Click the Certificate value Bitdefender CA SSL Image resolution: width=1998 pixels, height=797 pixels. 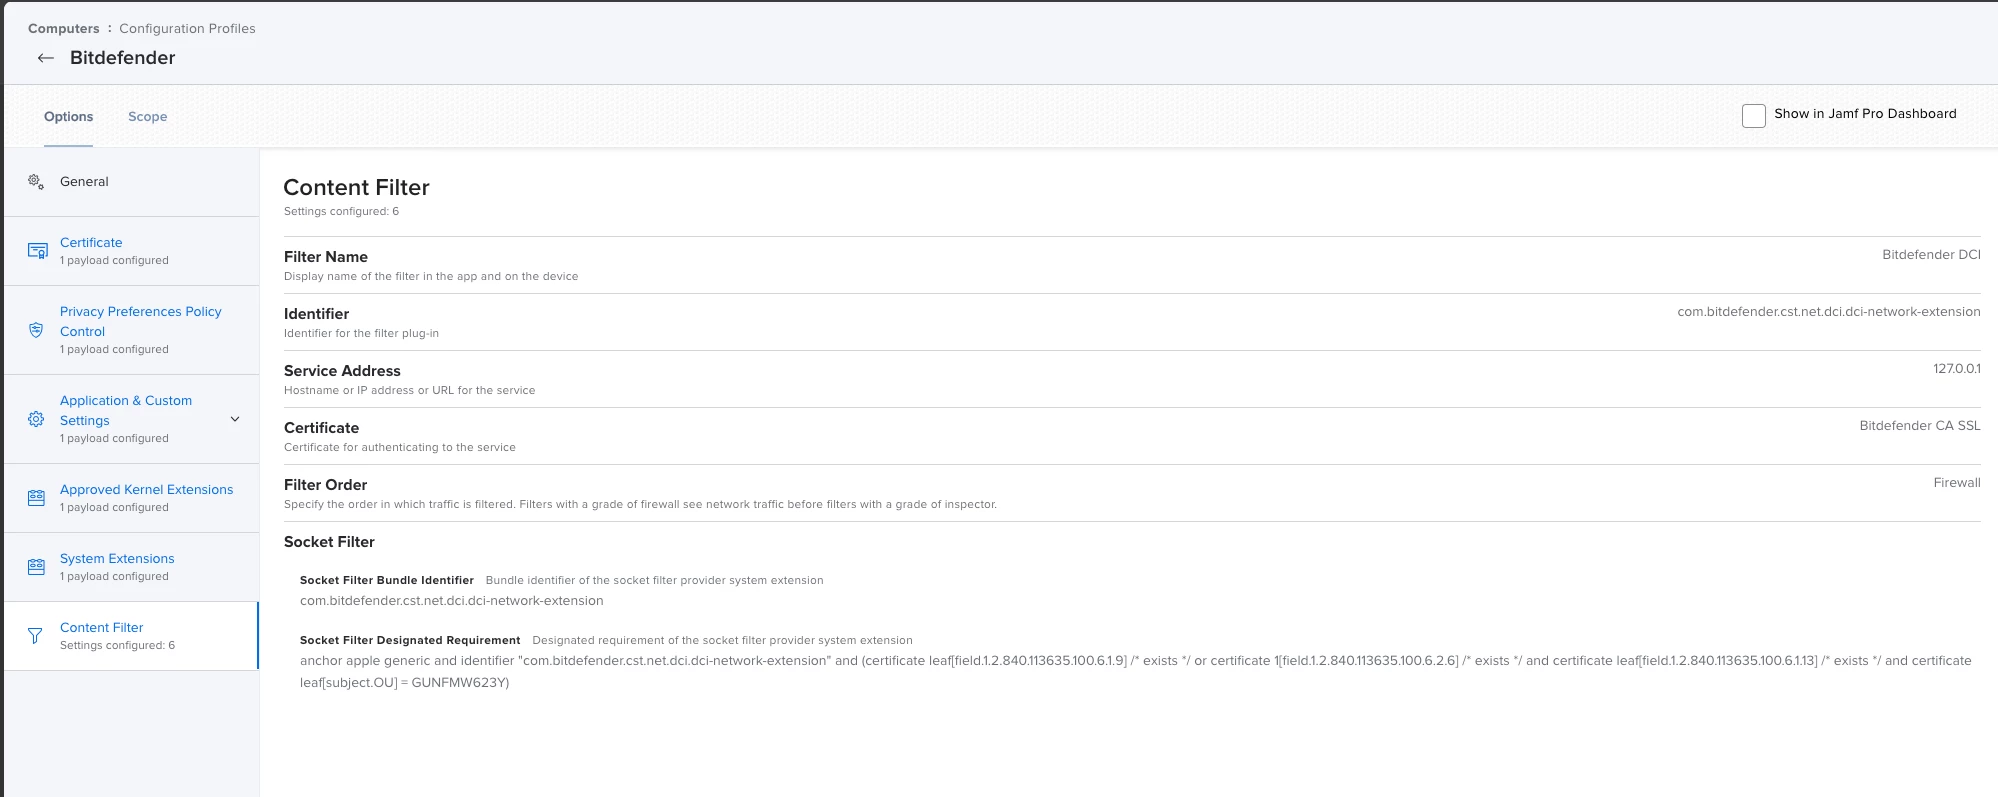[x=1920, y=426]
